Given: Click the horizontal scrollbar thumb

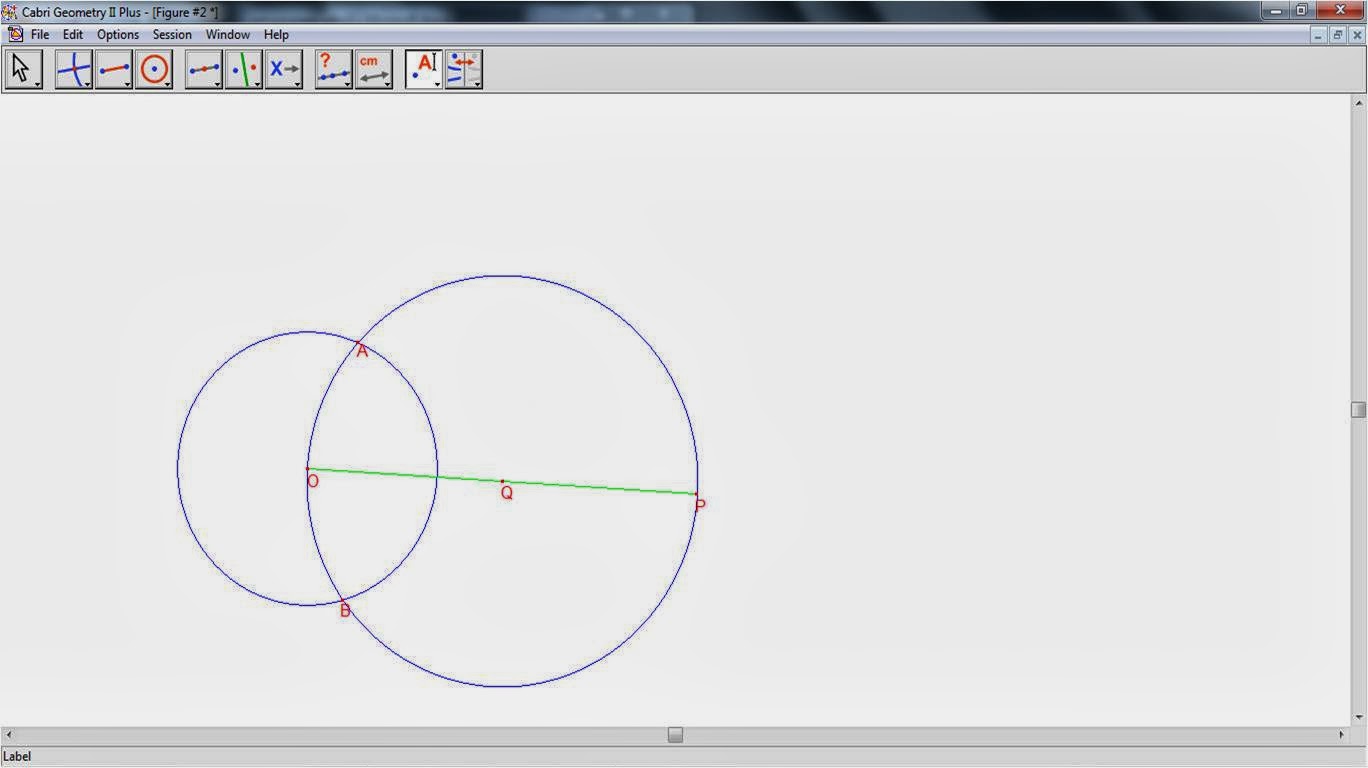Looking at the screenshot, I should pos(675,735).
